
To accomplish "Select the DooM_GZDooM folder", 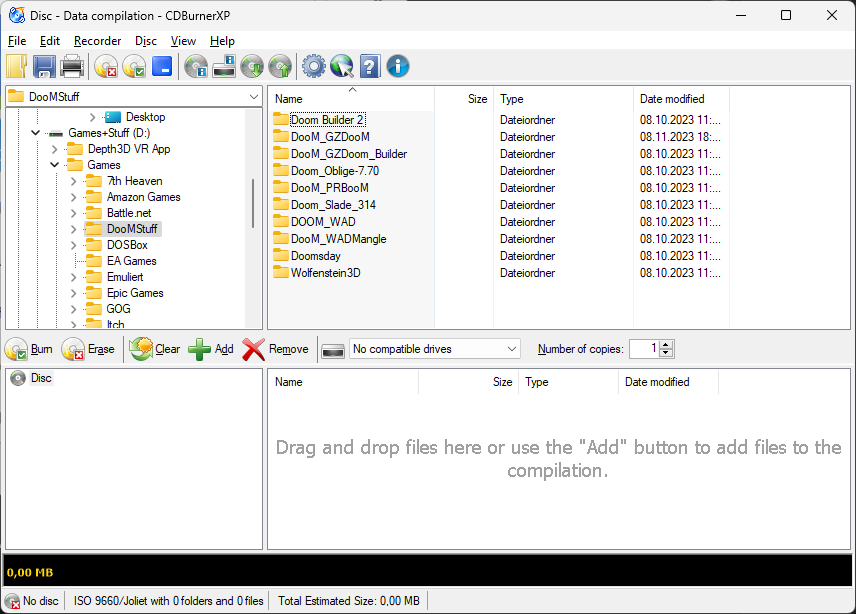I will point(330,136).
